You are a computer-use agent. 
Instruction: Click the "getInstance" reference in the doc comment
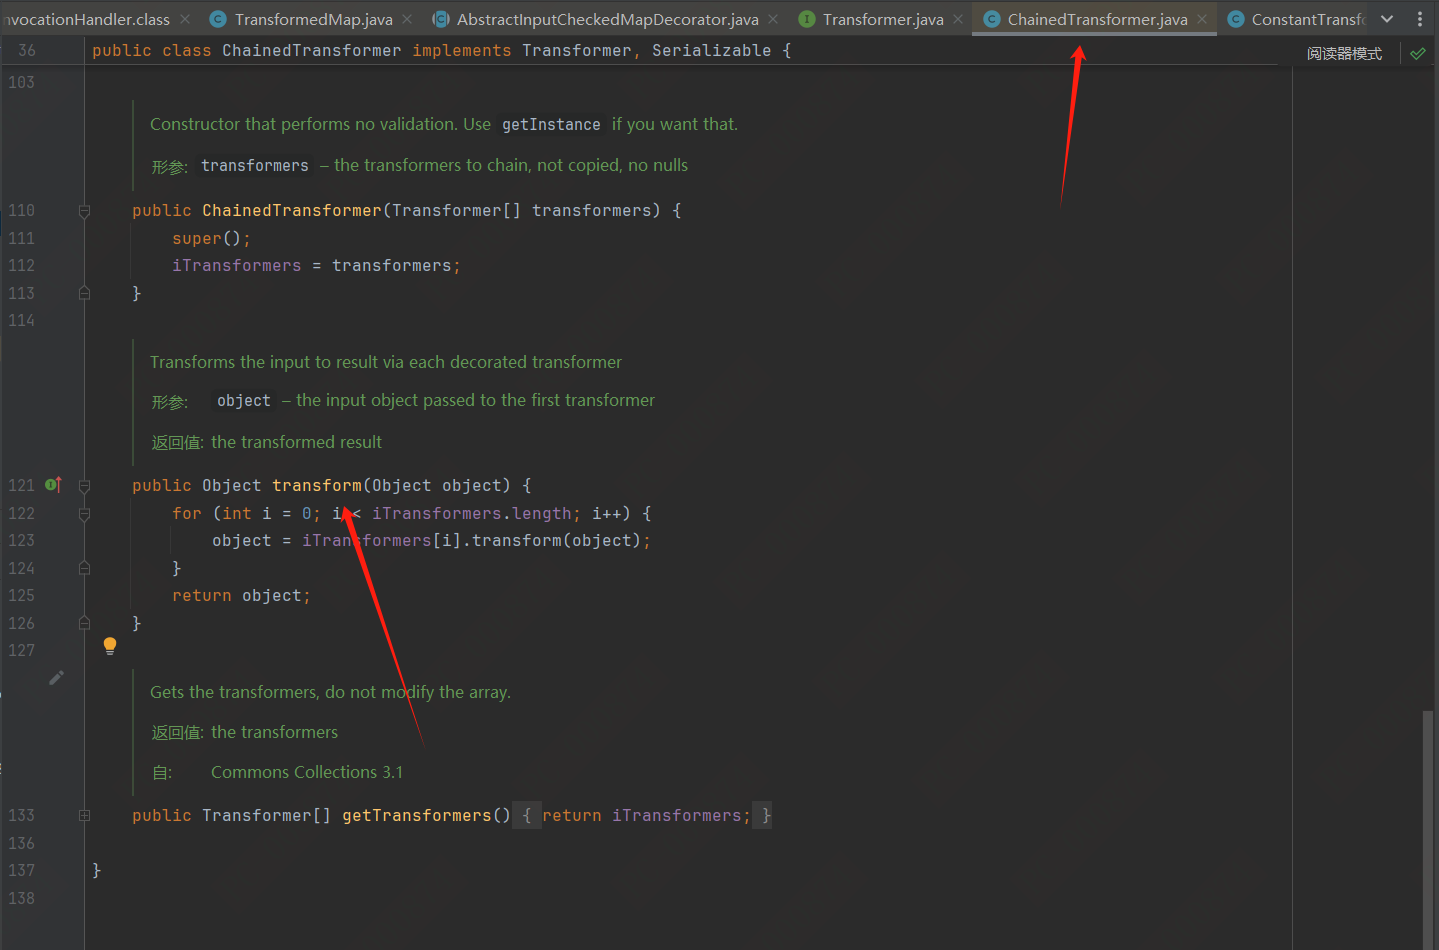(551, 124)
